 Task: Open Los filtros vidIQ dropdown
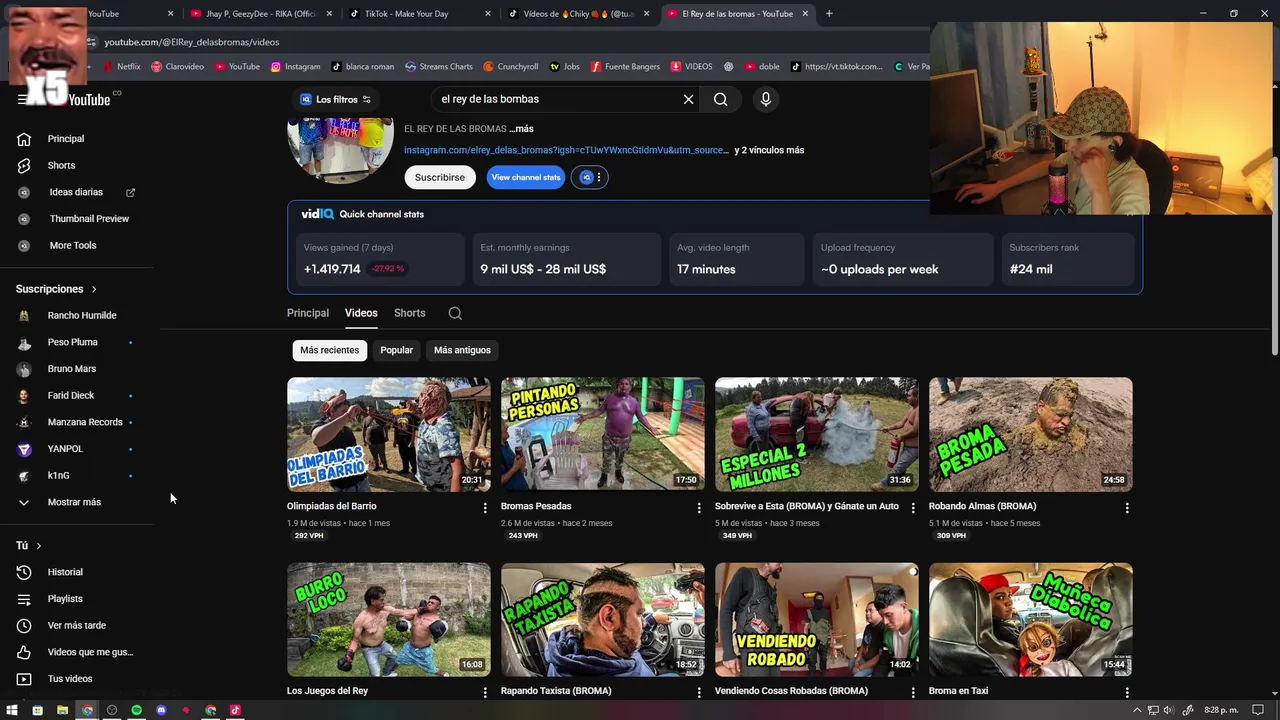[x=336, y=99]
